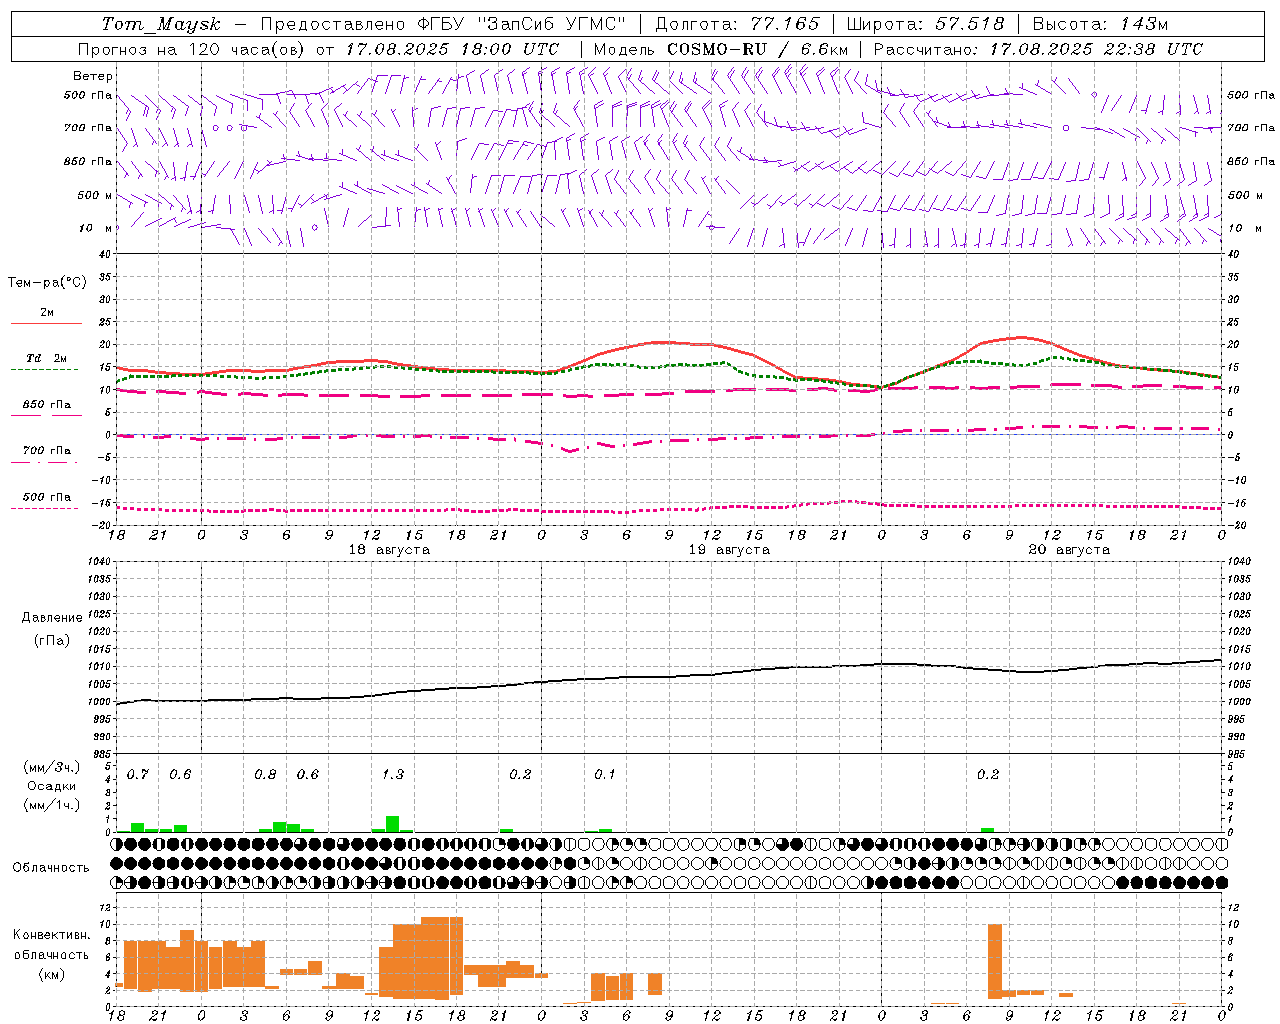Image resolution: width=1280 pixels, height=1024 pixels.
Task: Click the tallest green precipitation bar
Action: pyautogui.click(x=393, y=824)
